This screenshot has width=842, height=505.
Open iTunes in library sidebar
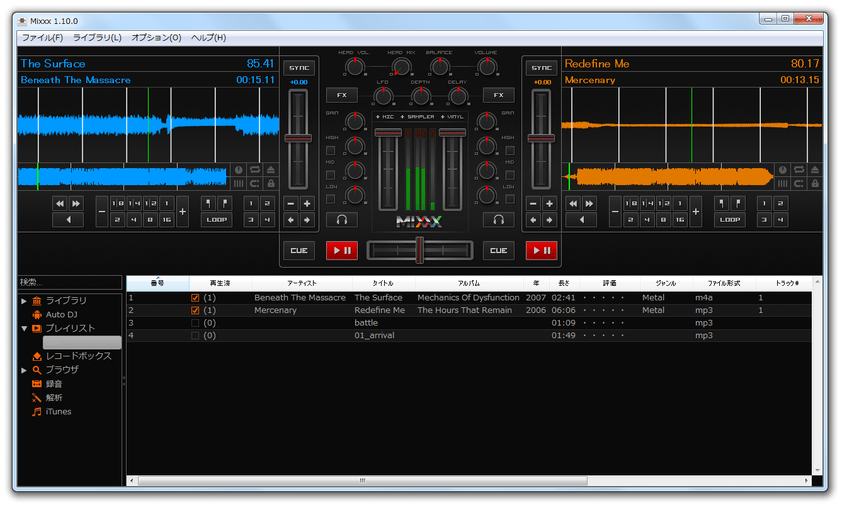tap(58, 412)
